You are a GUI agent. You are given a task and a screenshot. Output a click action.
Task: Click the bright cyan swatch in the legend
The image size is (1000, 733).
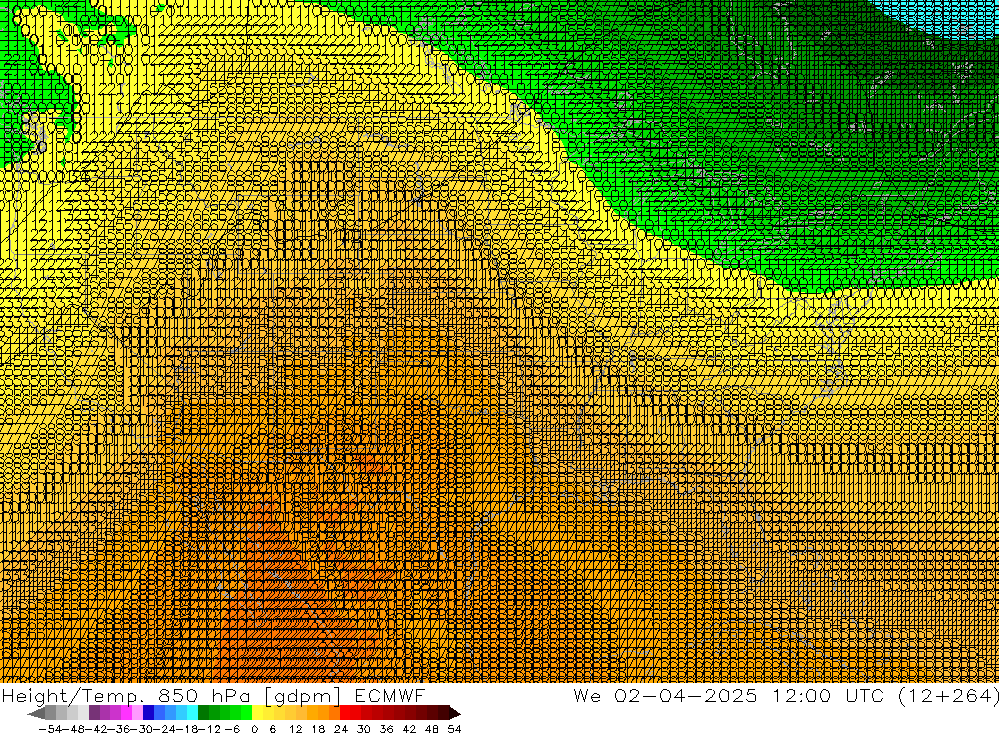click(x=192, y=713)
